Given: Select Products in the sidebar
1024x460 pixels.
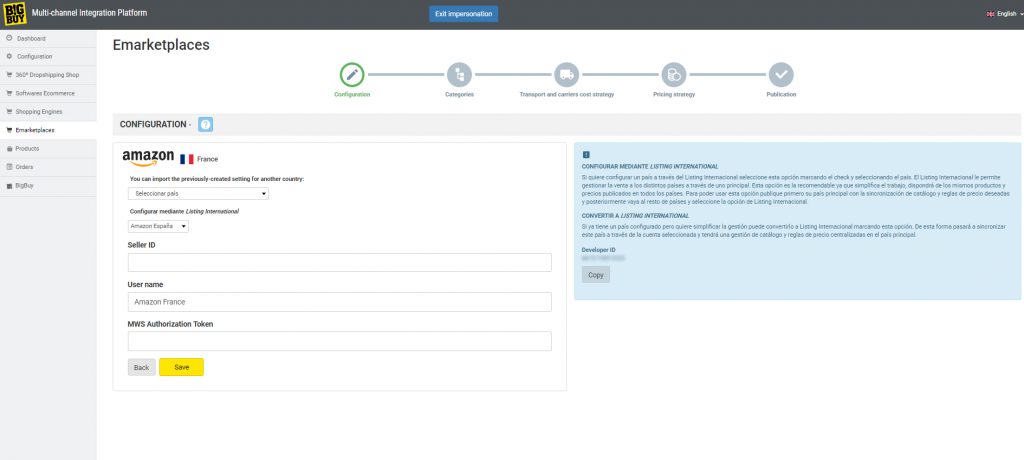Looking at the screenshot, I should point(28,148).
